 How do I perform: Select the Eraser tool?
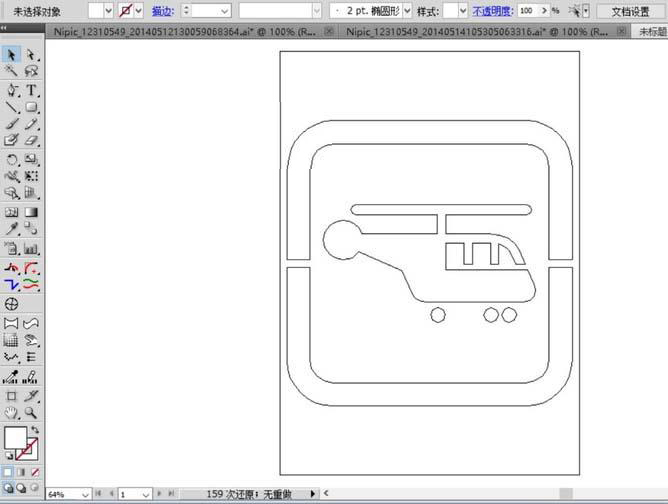pyautogui.click(x=31, y=140)
